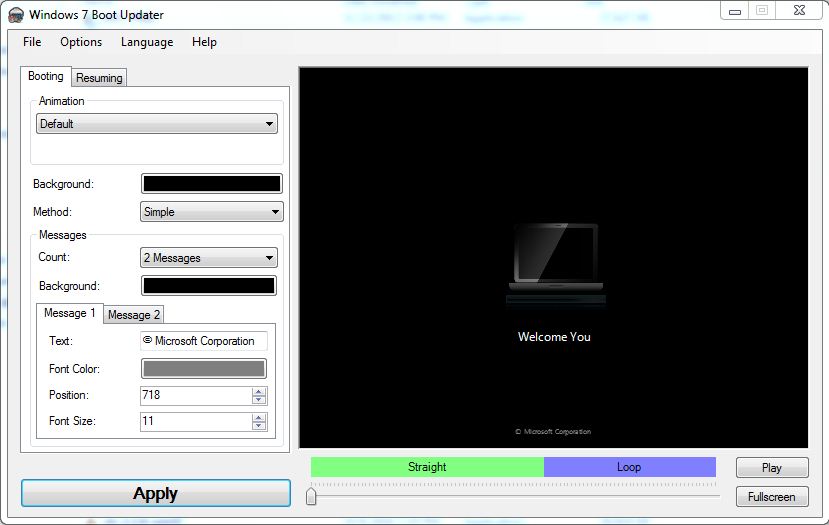Increase Position with the up arrow
The height and width of the screenshot is (525, 829).
point(259,392)
